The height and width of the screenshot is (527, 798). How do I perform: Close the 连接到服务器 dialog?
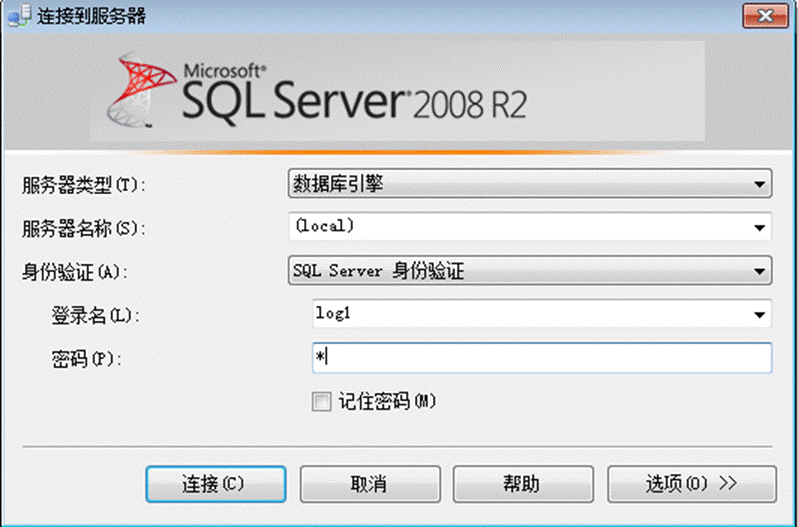[765, 16]
